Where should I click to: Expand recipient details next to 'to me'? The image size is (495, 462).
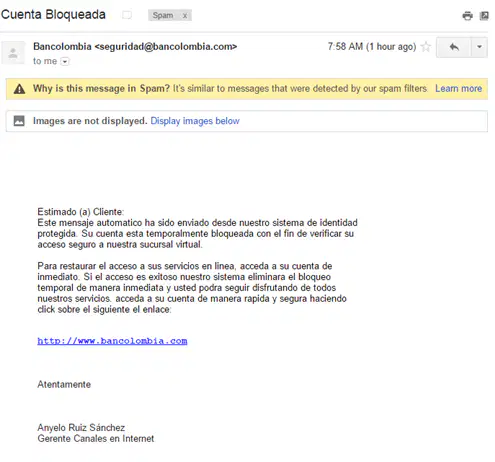click(65, 62)
